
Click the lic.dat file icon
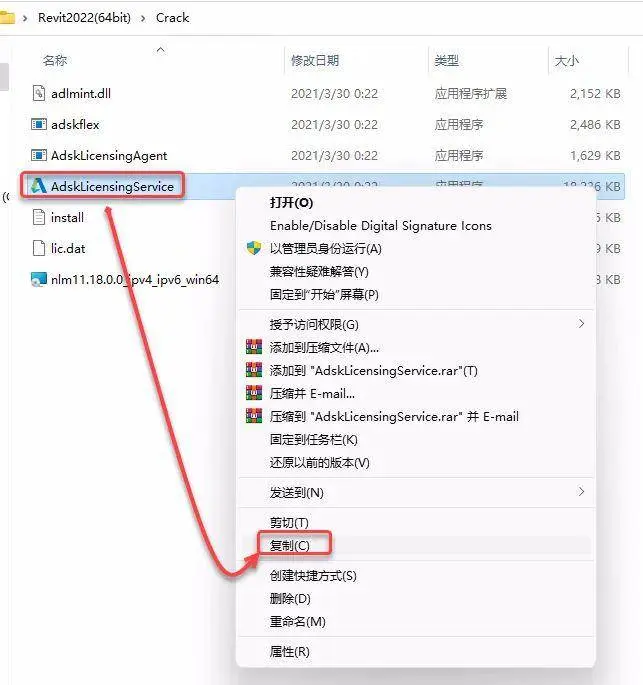(38, 248)
